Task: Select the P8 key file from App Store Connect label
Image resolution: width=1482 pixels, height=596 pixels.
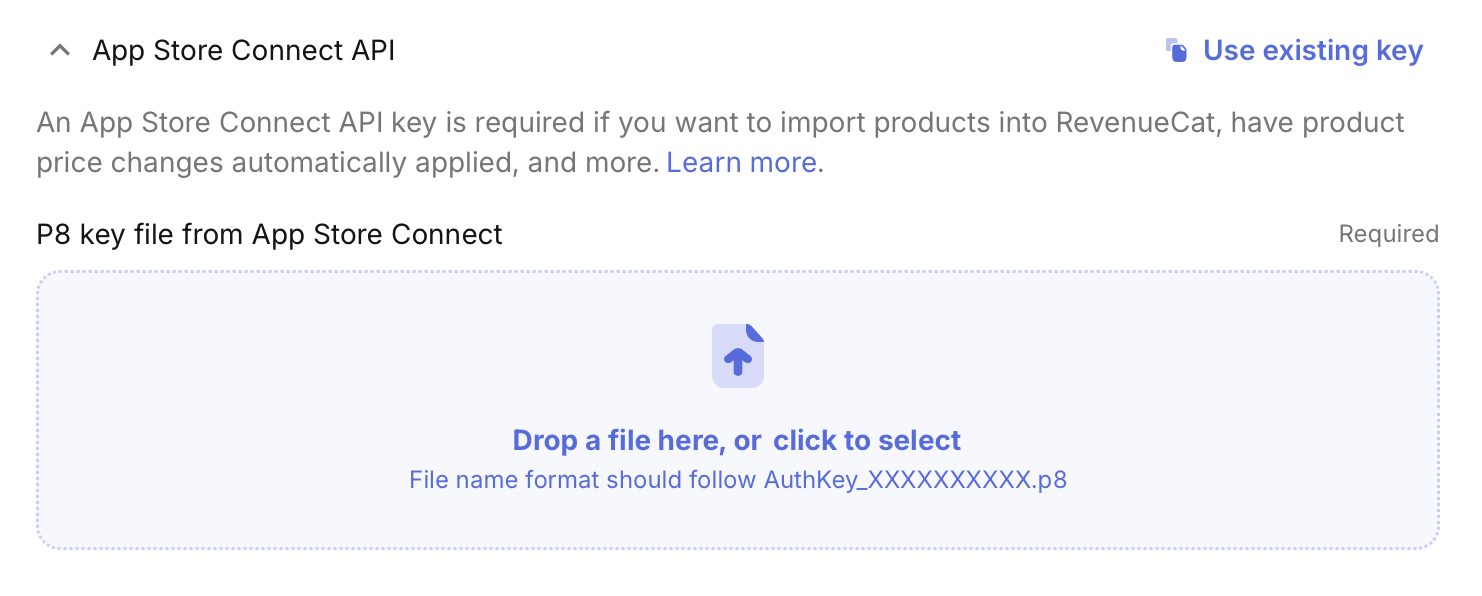Action: pyautogui.click(x=268, y=234)
